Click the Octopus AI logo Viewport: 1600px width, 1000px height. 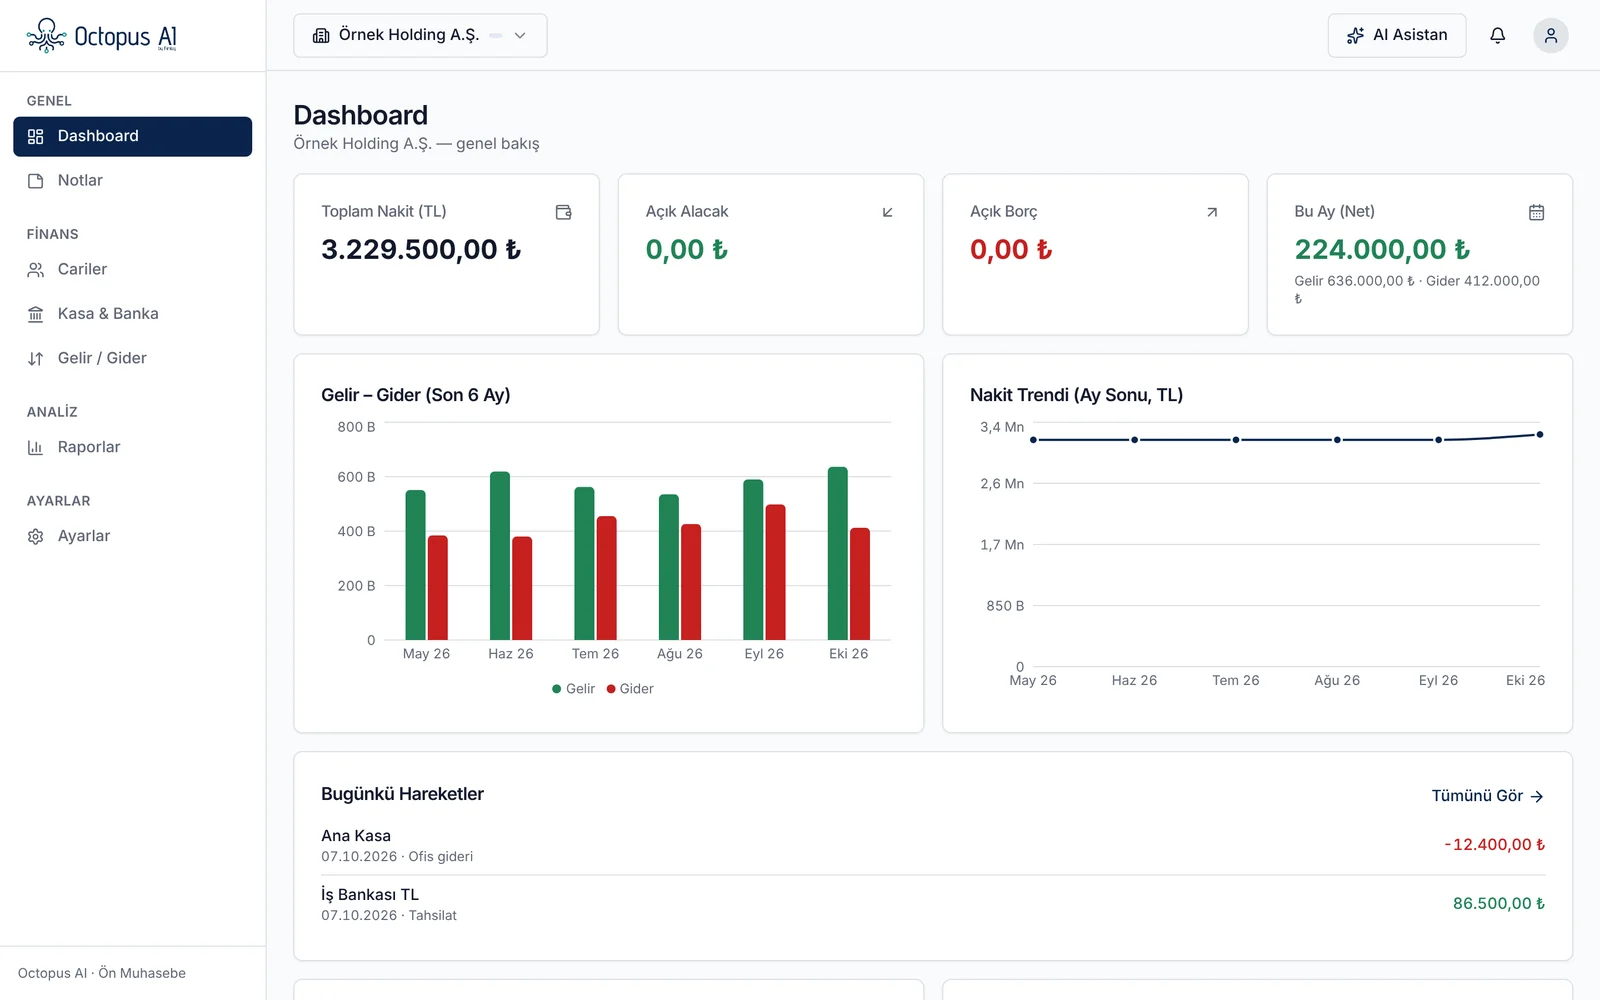pyautogui.click(x=101, y=36)
